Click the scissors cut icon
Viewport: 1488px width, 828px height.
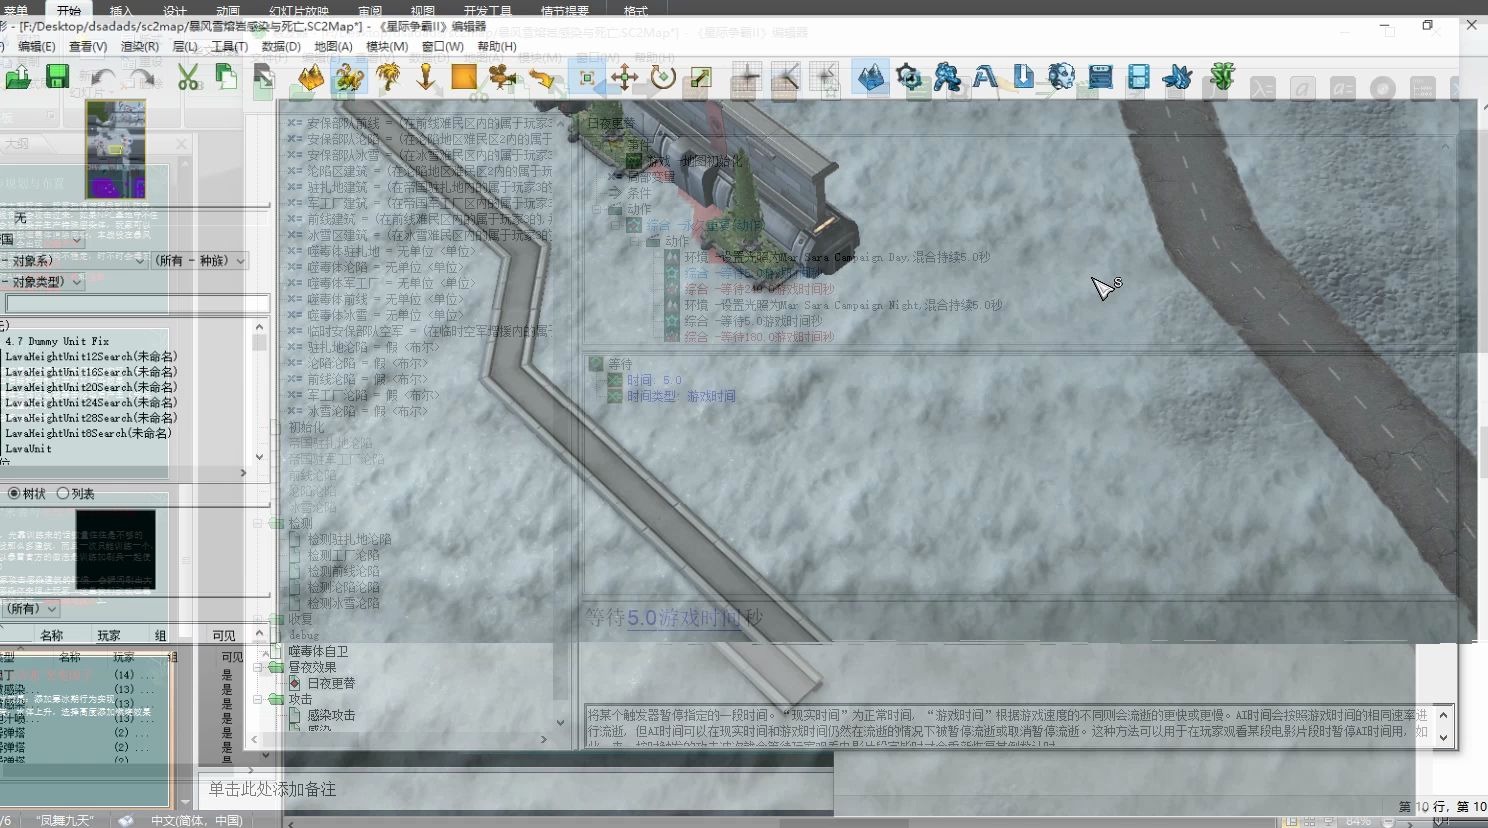click(x=188, y=77)
